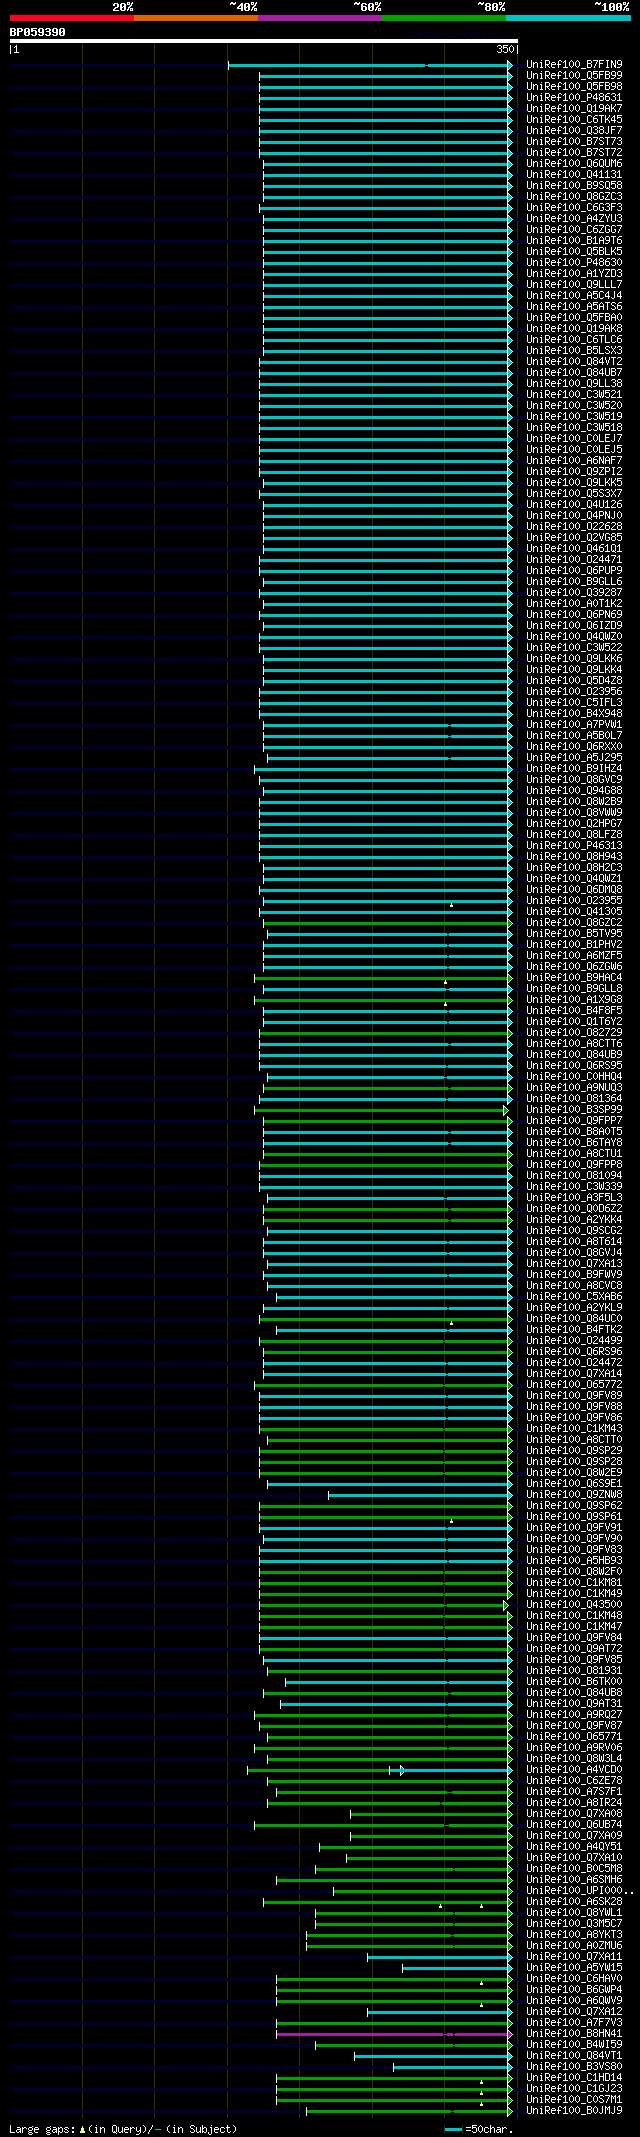Screen dimensions: 640x2137
Task: Click the UniRef100_B5LSX3 label
Action: click(574, 351)
